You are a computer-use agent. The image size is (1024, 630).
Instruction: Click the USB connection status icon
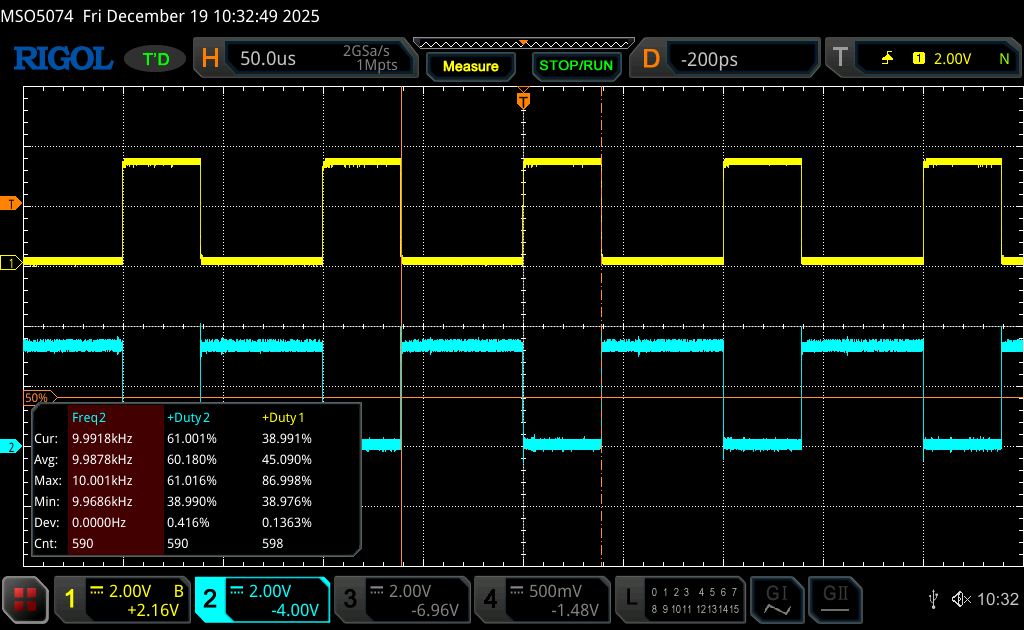(x=934, y=599)
